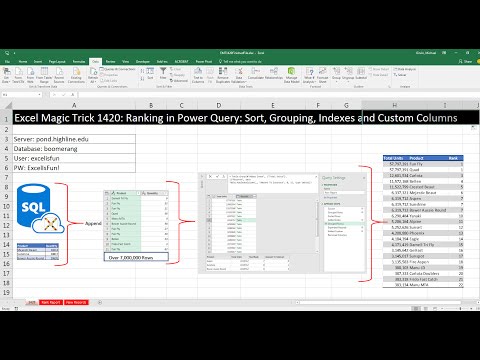480x360 pixels.
Task: Switch to New Records sheet tab
Action: tap(76, 302)
